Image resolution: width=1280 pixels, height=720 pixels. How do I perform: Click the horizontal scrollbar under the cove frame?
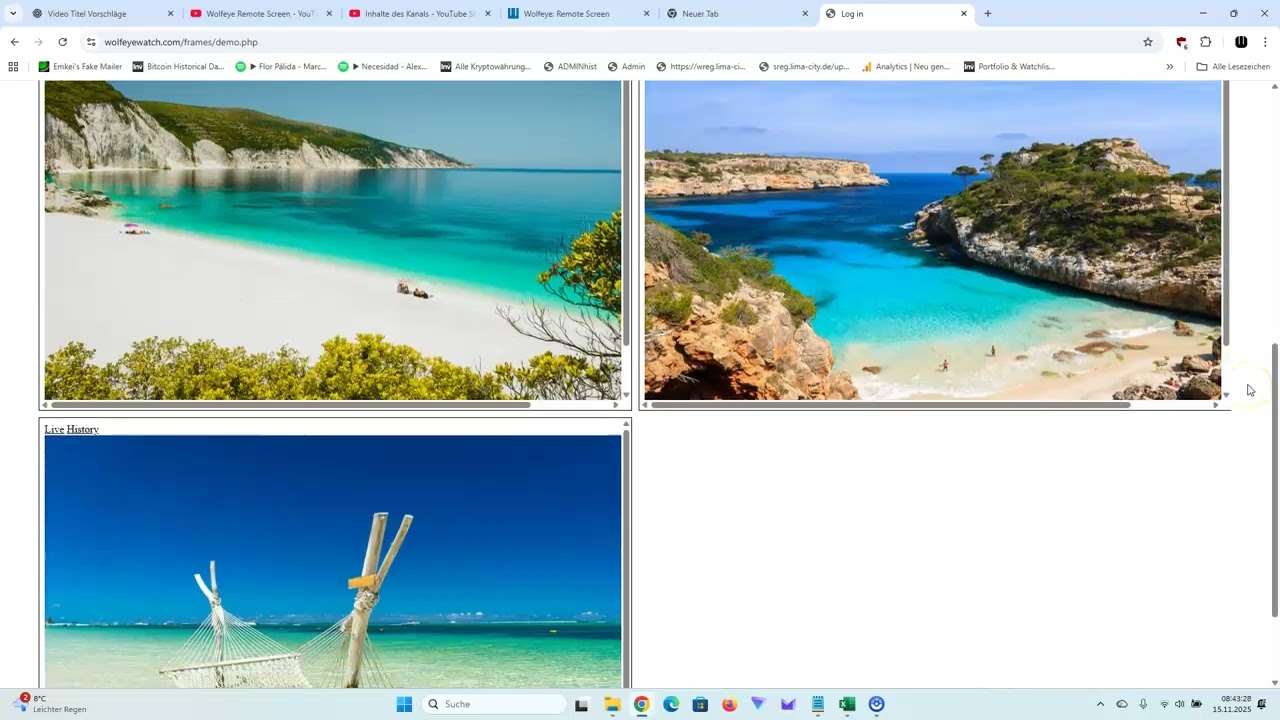click(890, 405)
